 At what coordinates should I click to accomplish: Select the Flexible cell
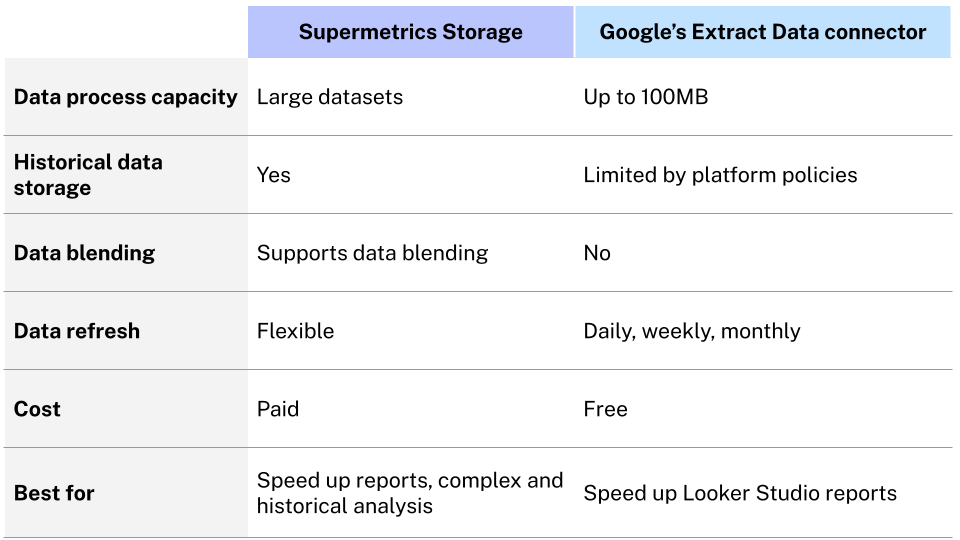coord(295,331)
